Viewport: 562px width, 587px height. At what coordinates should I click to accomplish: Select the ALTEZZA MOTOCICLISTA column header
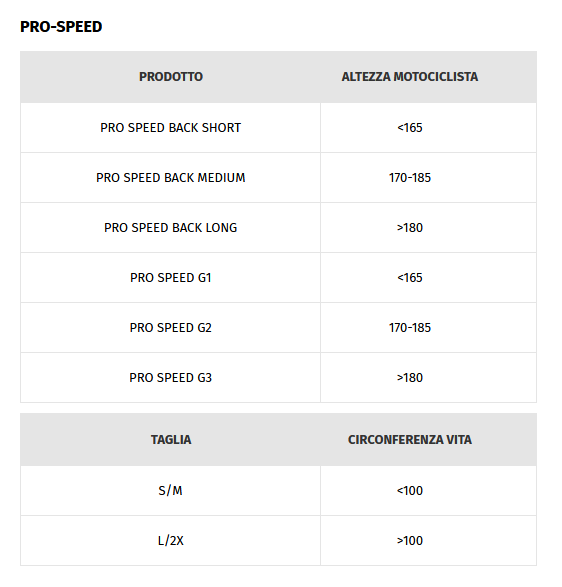410,77
